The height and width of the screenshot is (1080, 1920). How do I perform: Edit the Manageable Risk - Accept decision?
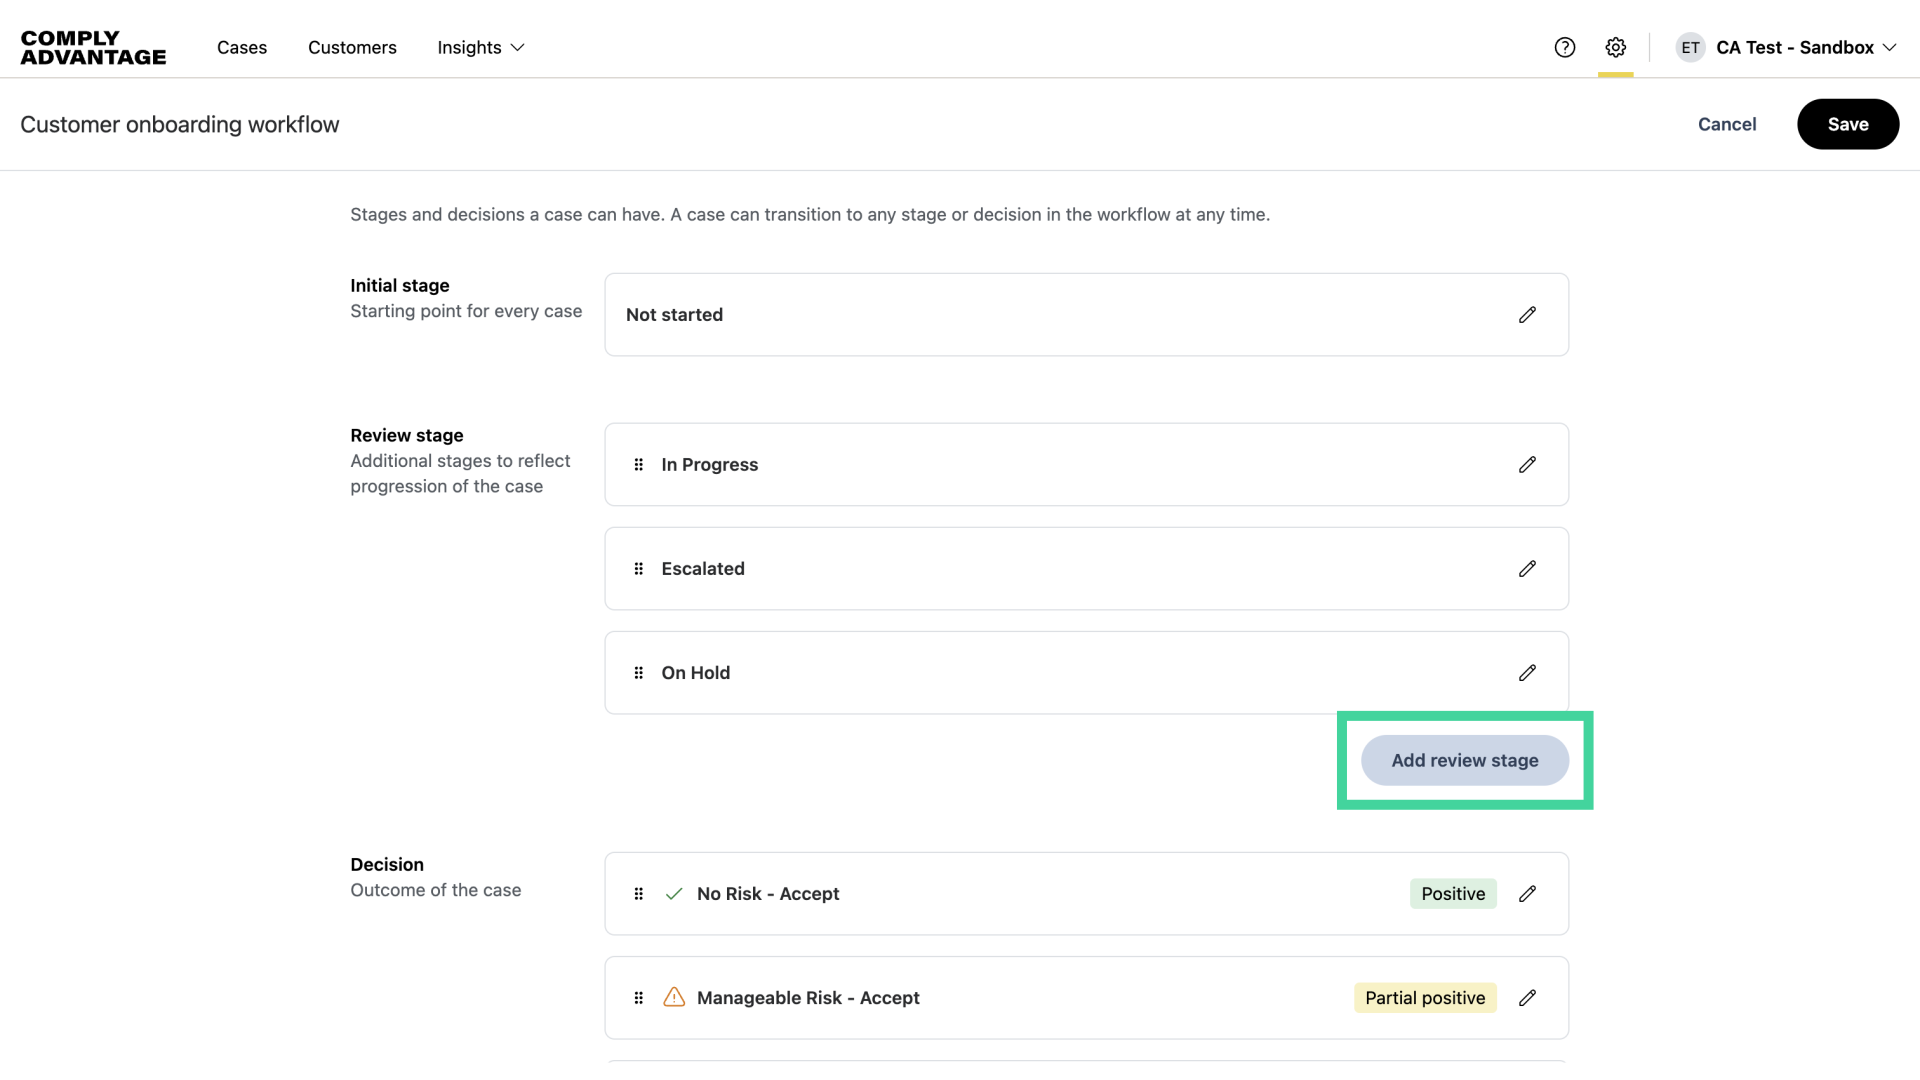(x=1527, y=998)
